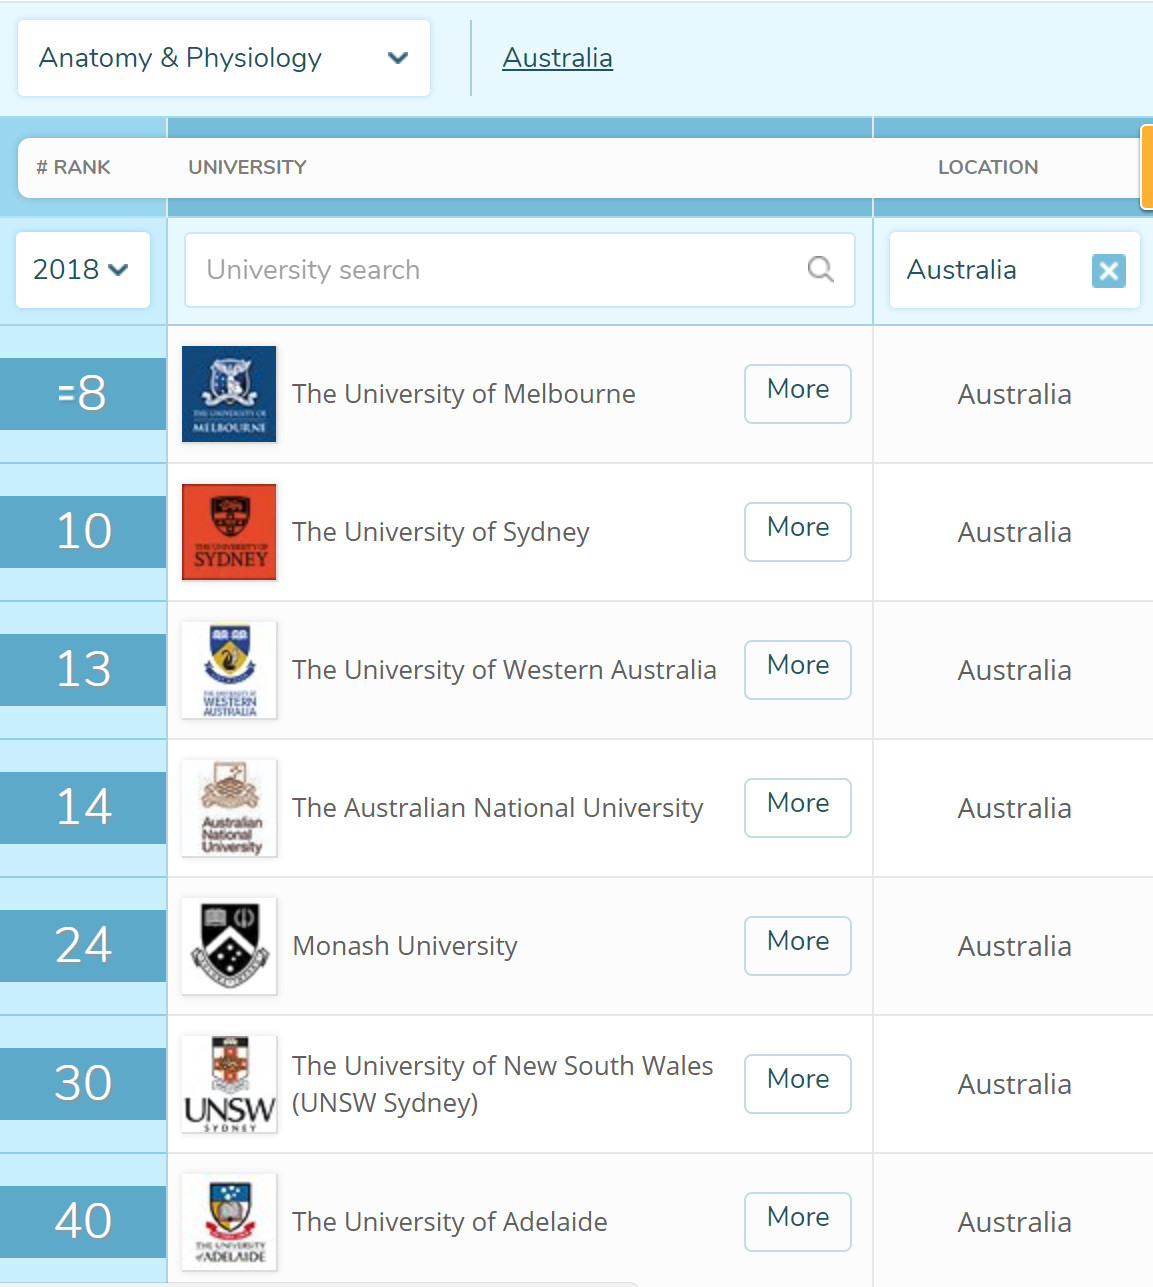Screen dimensions: 1153x1287
Task: Open the University of Sydney logo
Action: [x=229, y=532]
